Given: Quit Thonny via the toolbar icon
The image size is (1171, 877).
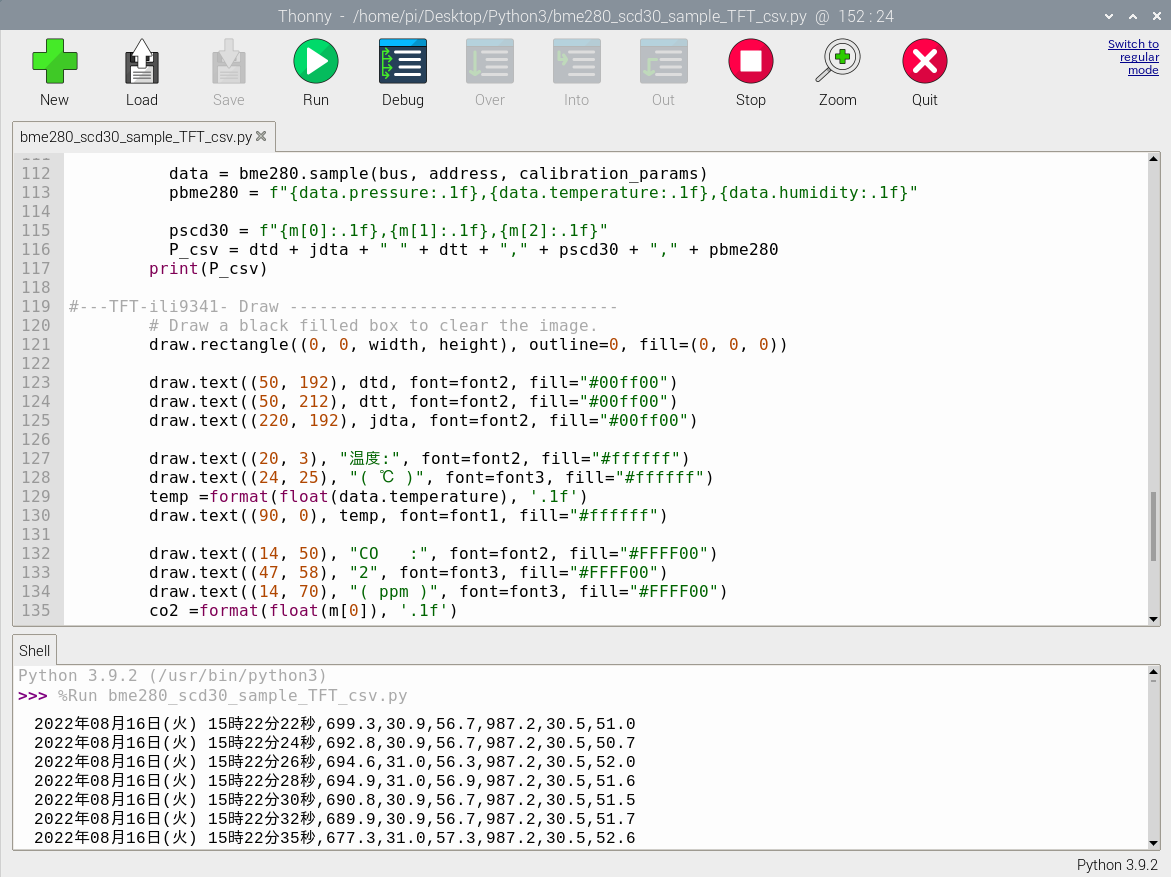Looking at the screenshot, I should 924,61.
